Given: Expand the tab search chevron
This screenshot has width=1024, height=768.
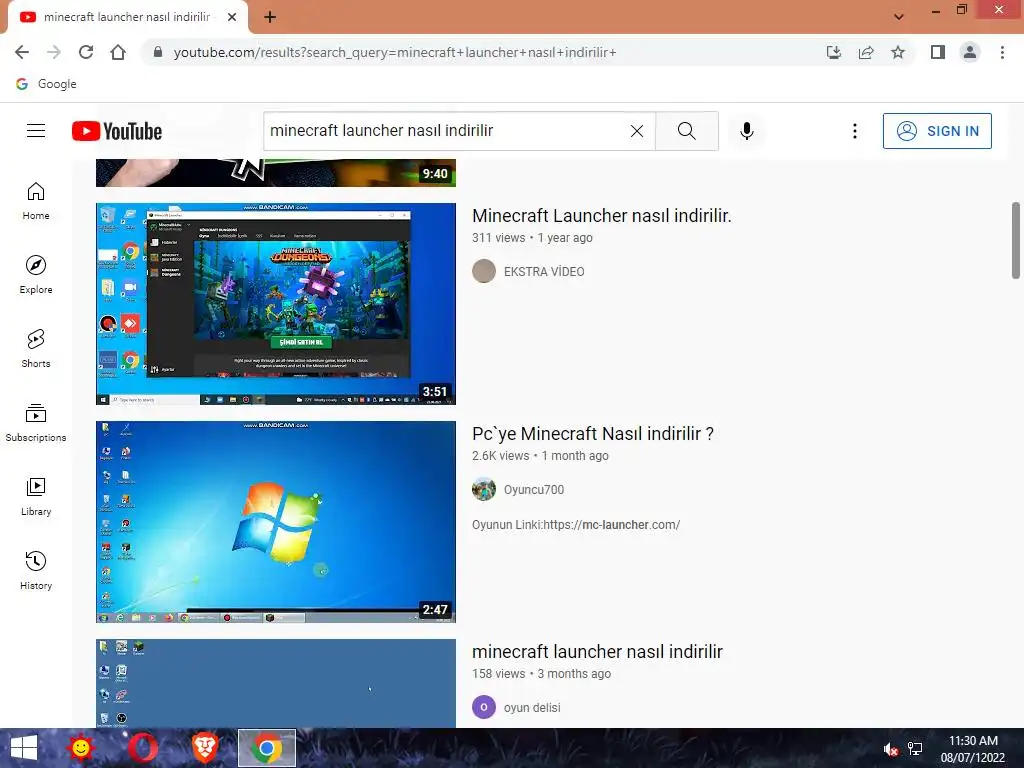Looking at the screenshot, I should tap(899, 17).
